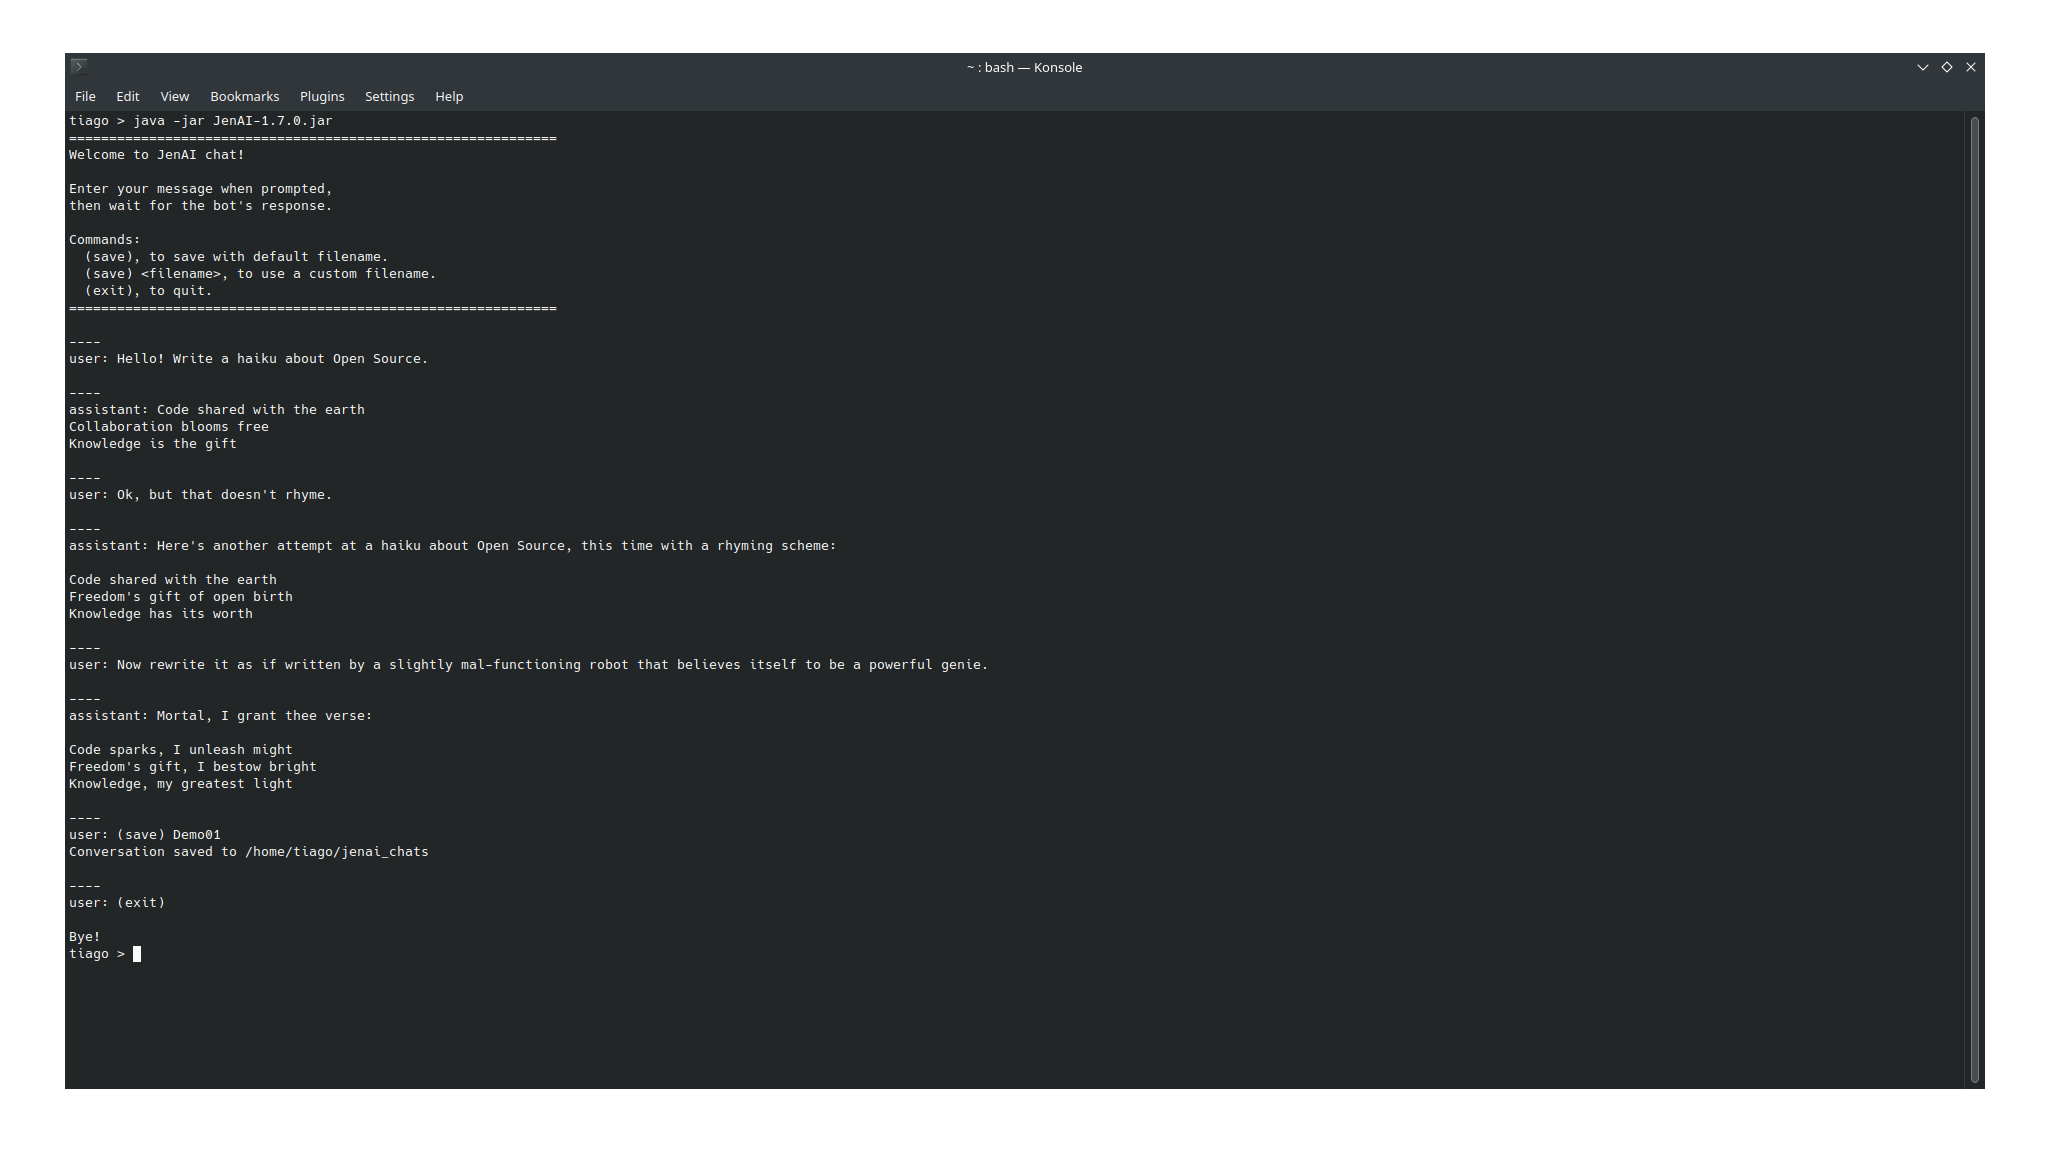Click the '(exit), to quit.' help line

(148, 291)
